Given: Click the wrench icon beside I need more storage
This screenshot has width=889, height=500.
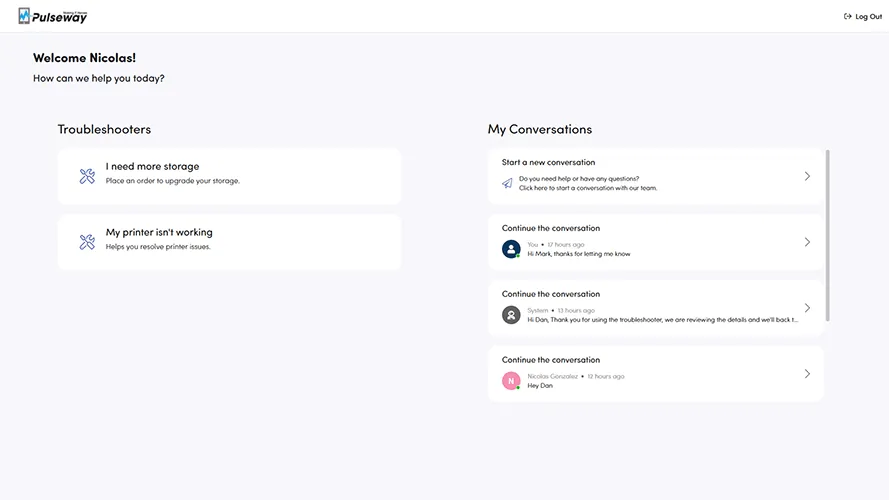Looking at the screenshot, I should (87, 176).
